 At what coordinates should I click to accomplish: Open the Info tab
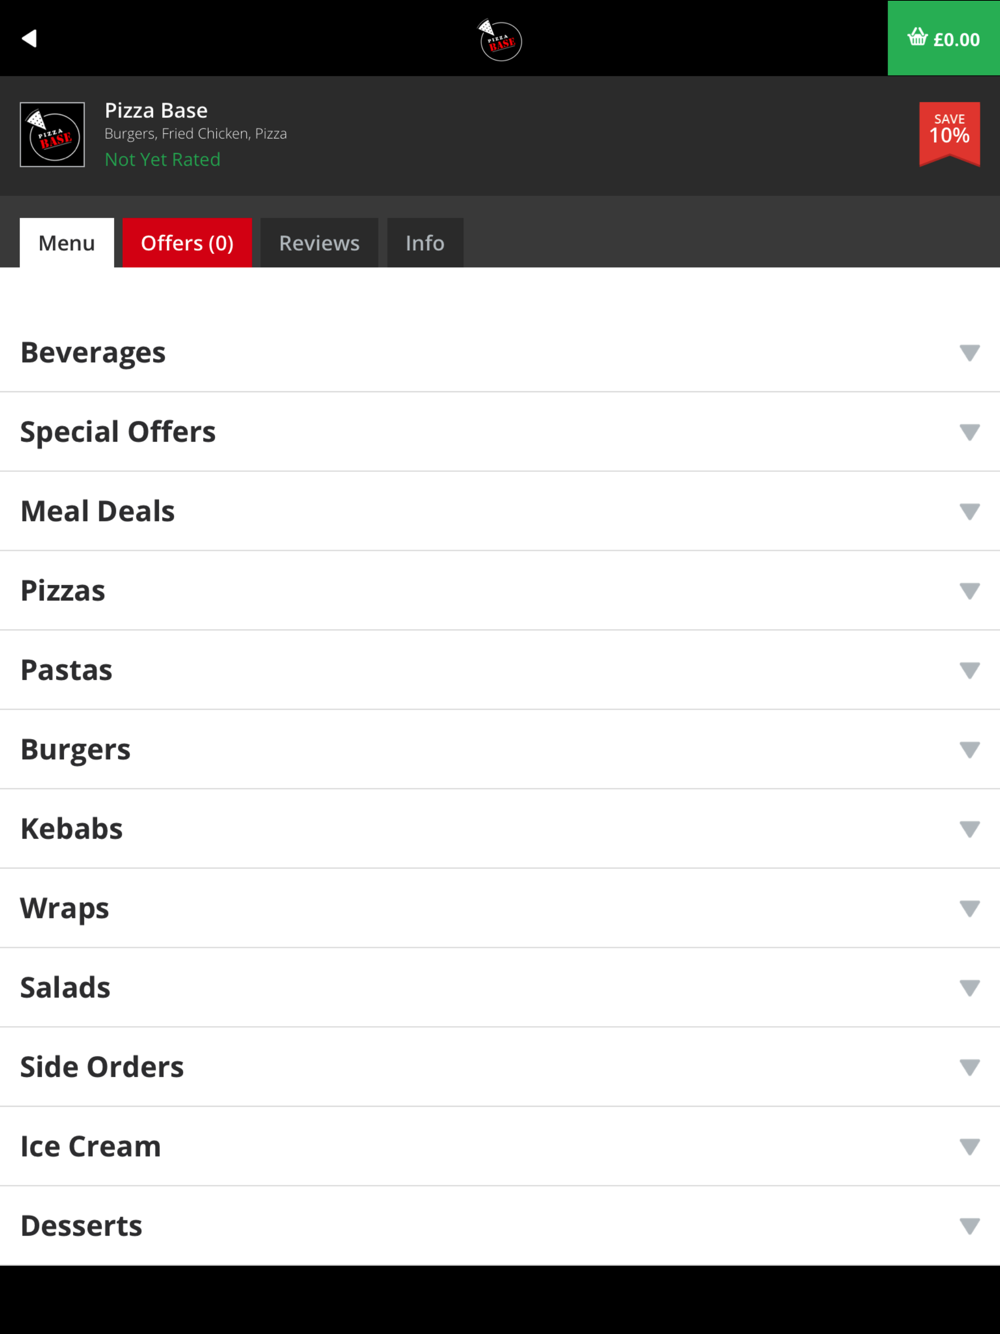[425, 243]
